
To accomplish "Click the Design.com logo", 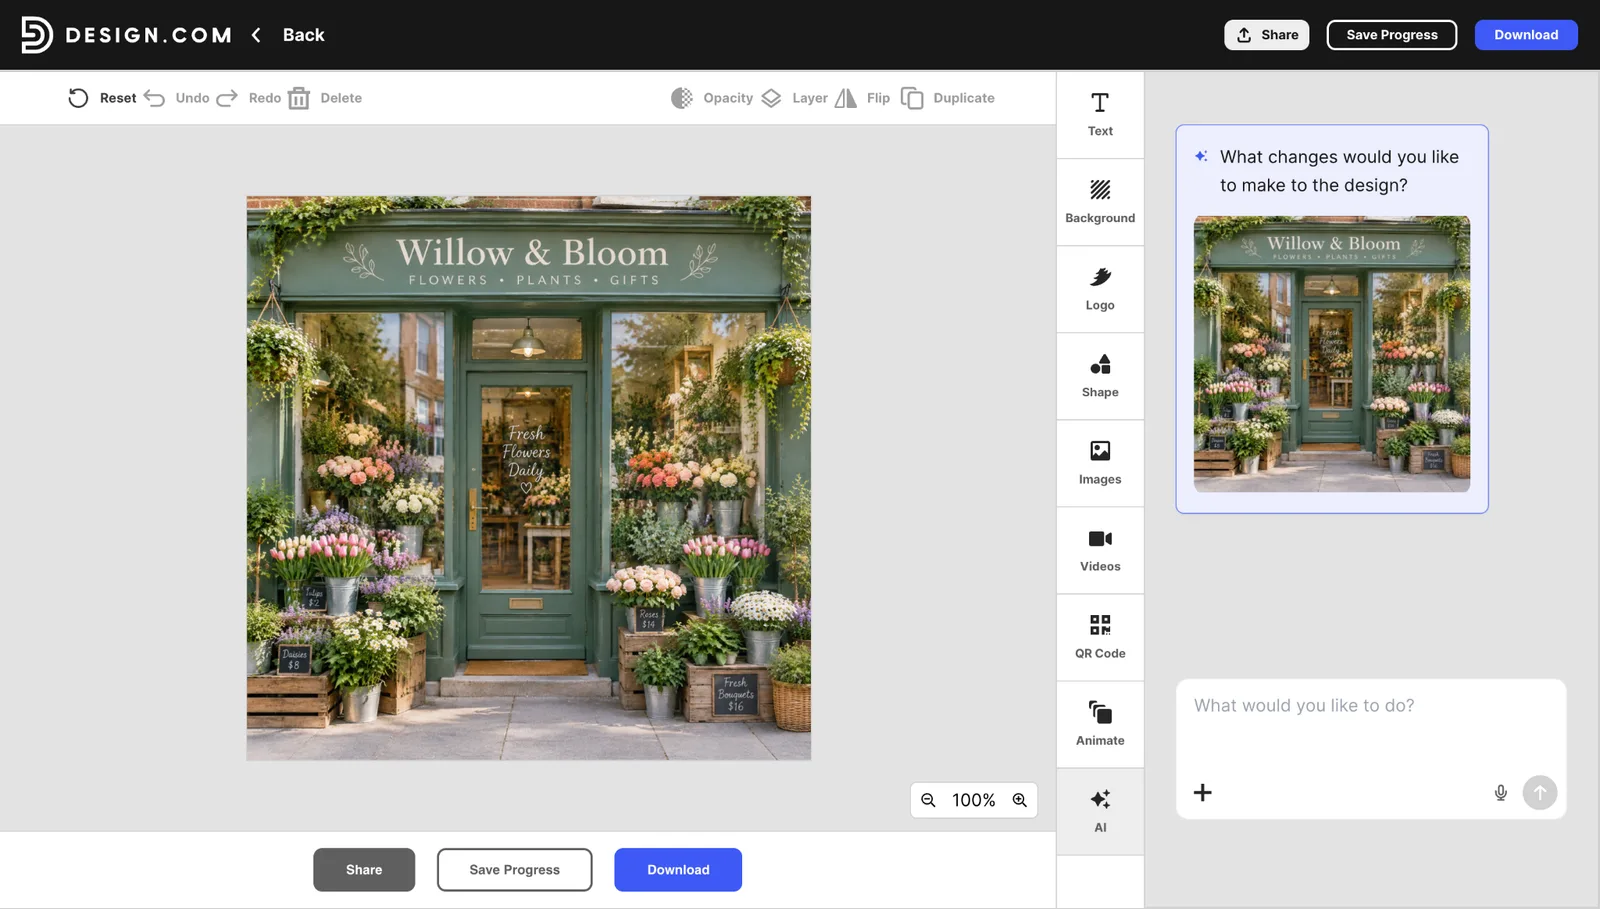I will [x=126, y=35].
